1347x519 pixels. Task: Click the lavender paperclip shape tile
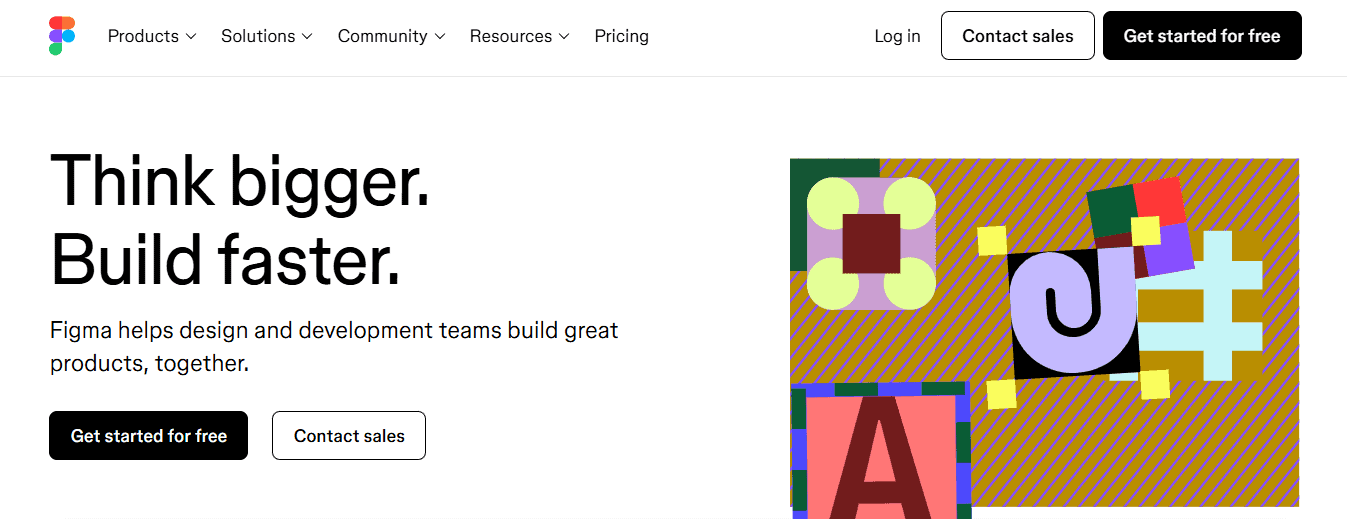(x=1072, y=312)
